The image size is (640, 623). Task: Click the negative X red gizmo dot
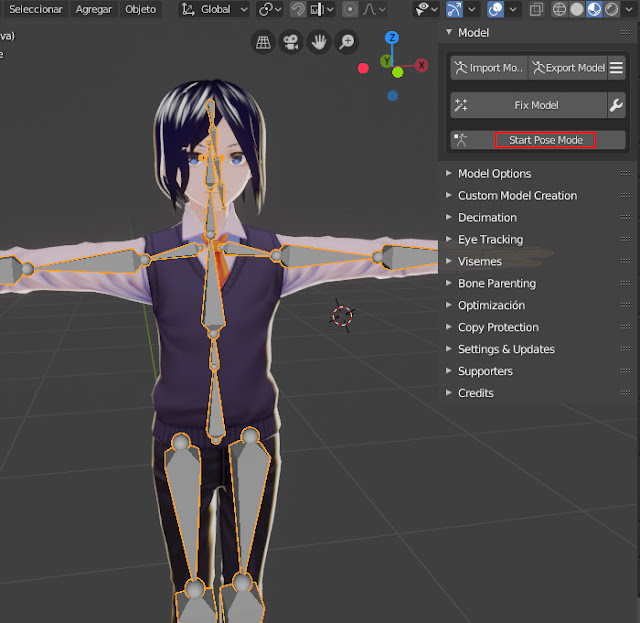click(x=363, y=68)
